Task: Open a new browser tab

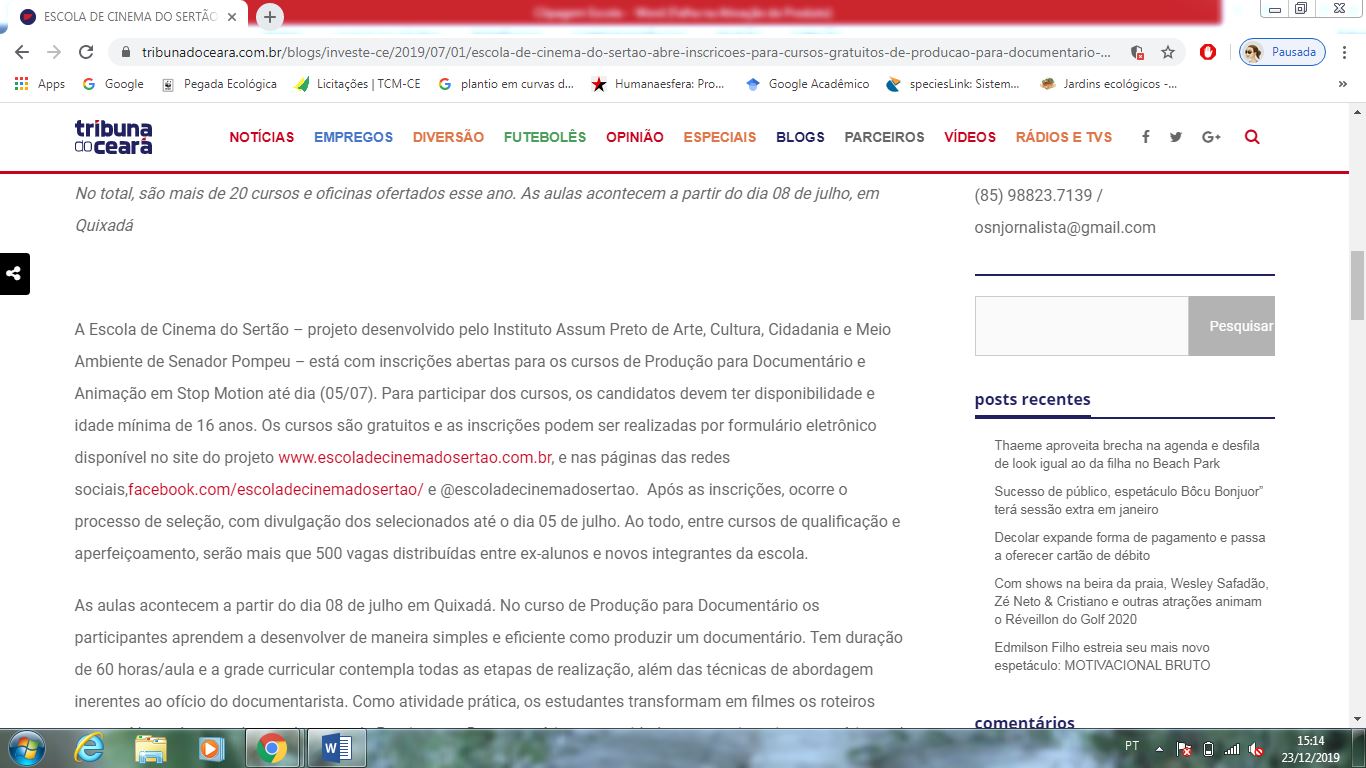Action: click(x=270, y=17)
